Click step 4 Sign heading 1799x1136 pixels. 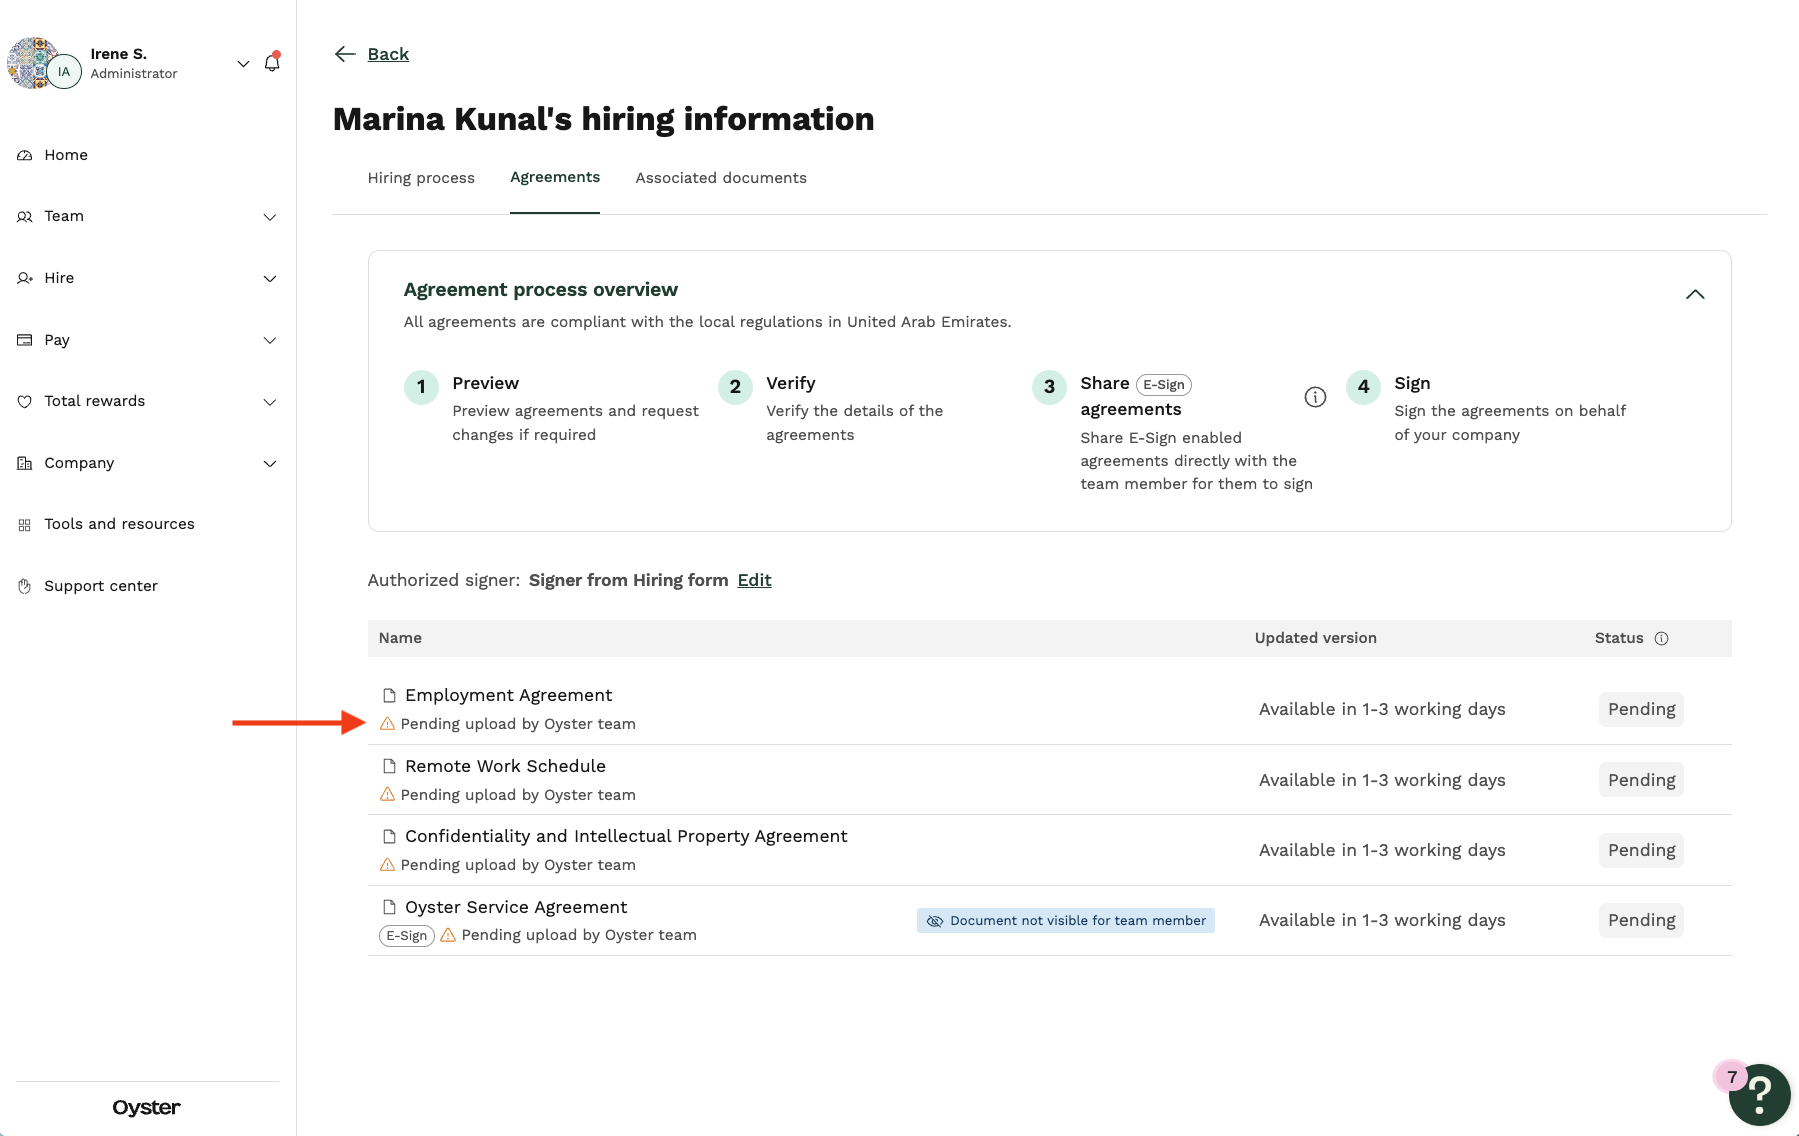[x=1412, y=383]
